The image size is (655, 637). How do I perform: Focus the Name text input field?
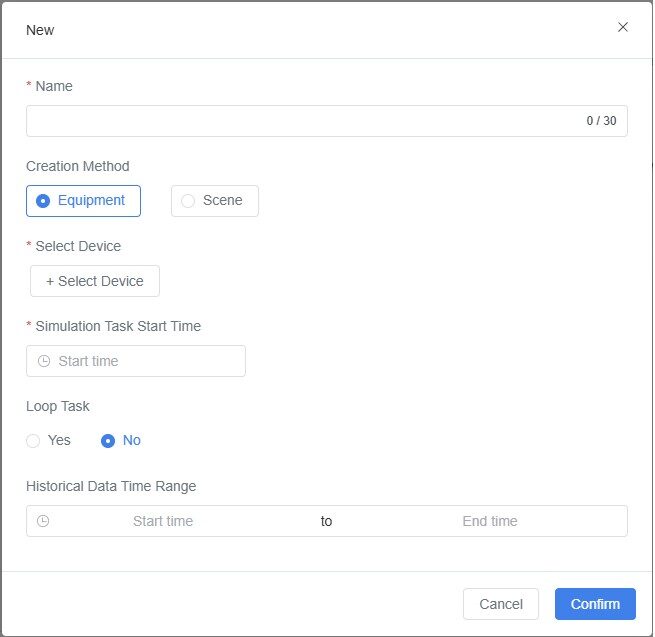point(300,121)
